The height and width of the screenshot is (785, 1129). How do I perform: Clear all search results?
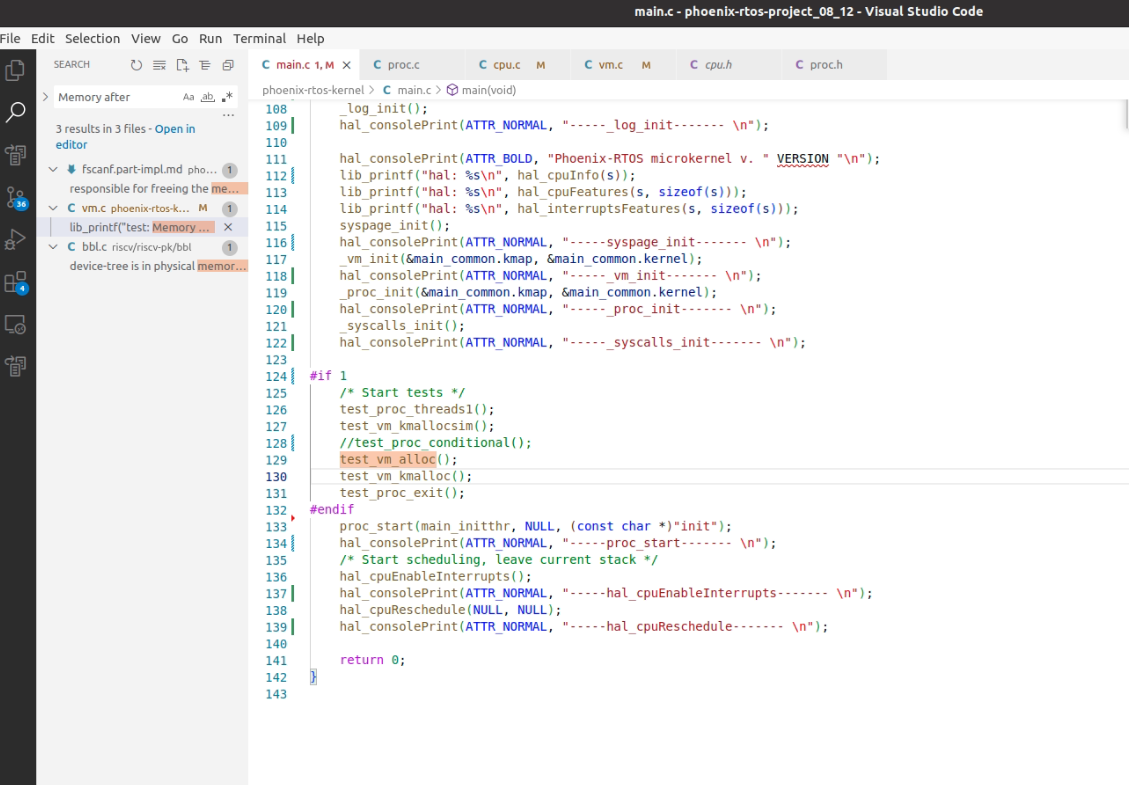click(x=159, y=63)
